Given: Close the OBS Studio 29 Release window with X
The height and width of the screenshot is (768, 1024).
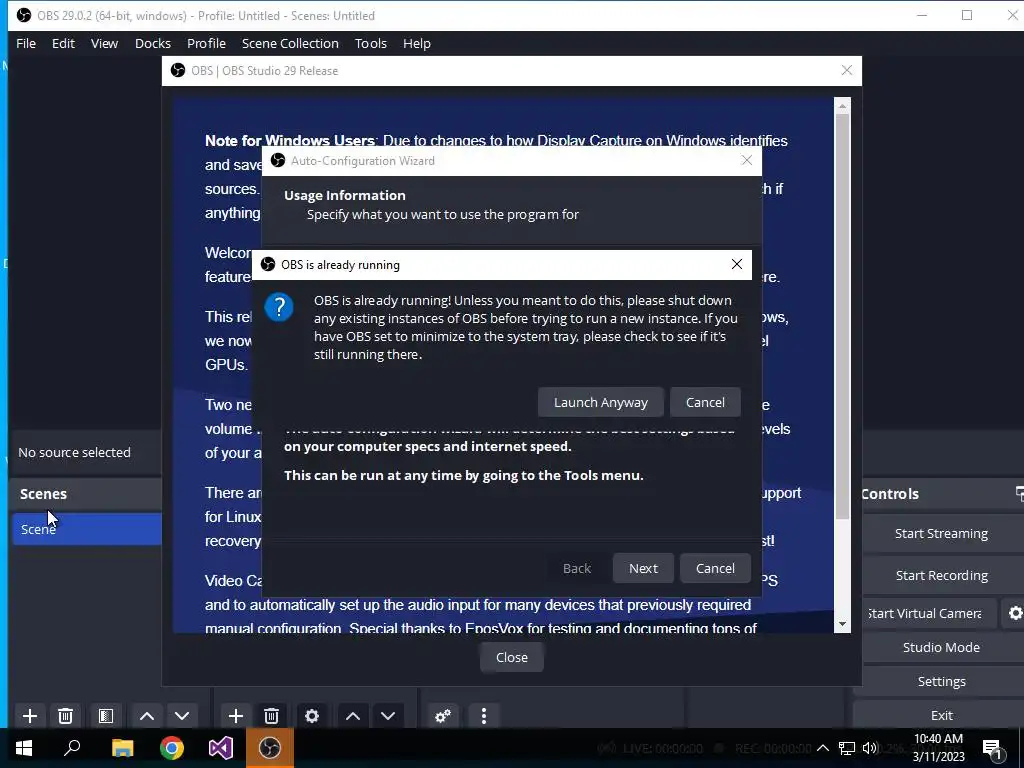Looking at the screenshot, I should coord(846,71).
